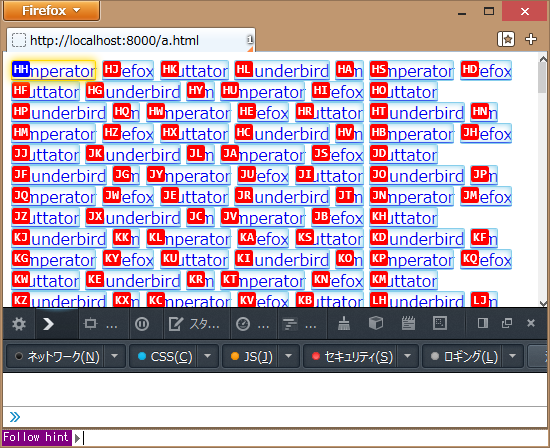Toggle the JS(J) filter
550x448 pixels.
coord(251,356)
